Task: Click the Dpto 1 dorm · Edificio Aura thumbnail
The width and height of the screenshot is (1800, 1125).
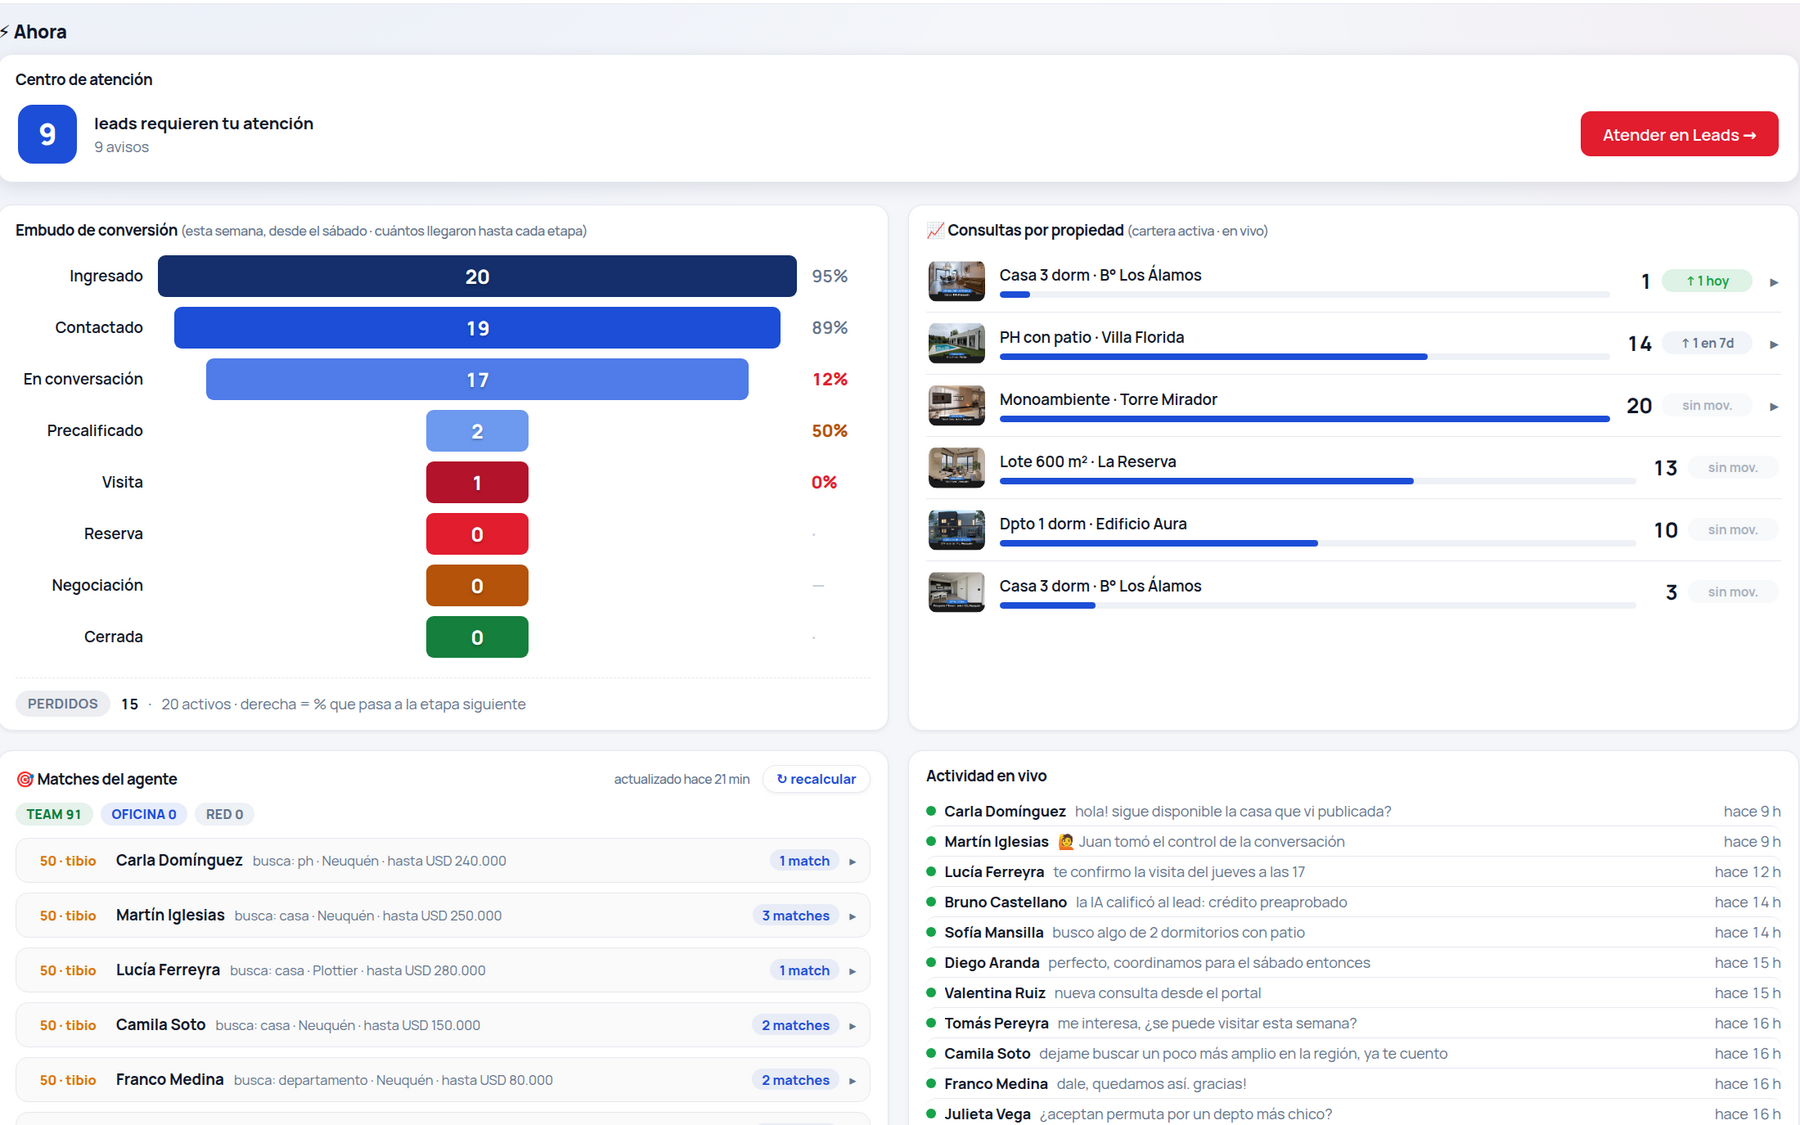Action: tap(956, 529)
